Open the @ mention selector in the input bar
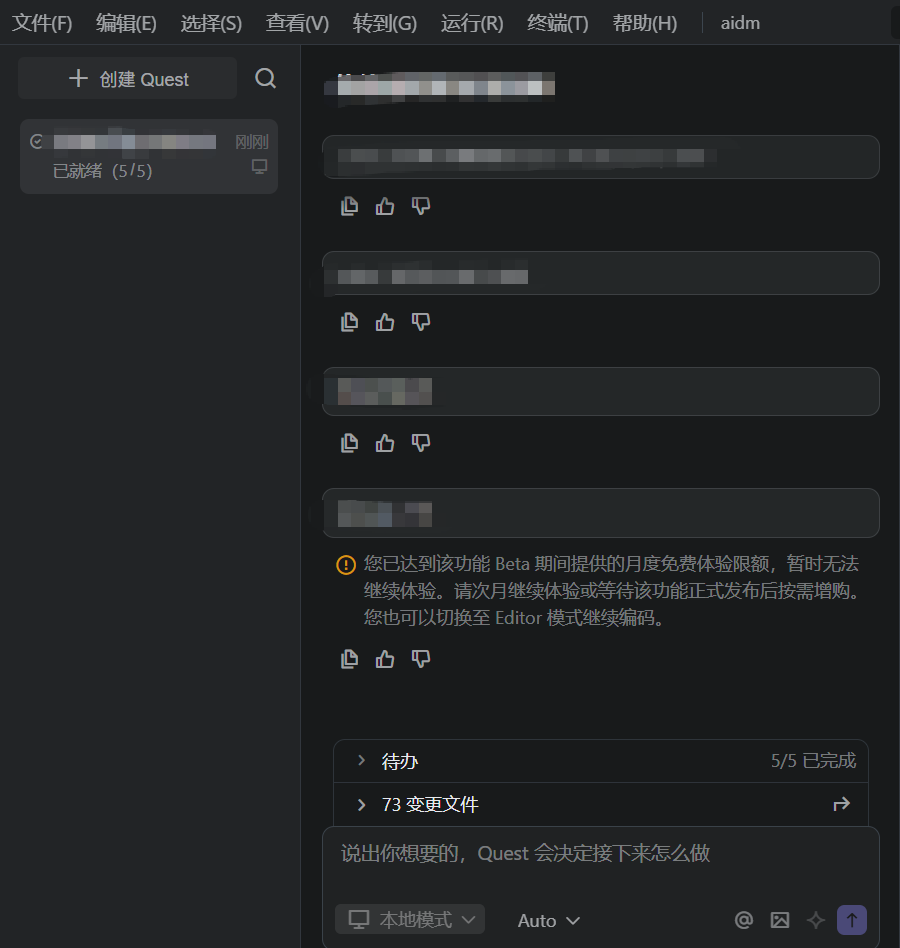 pyautogui.click(x=744, y=919)
